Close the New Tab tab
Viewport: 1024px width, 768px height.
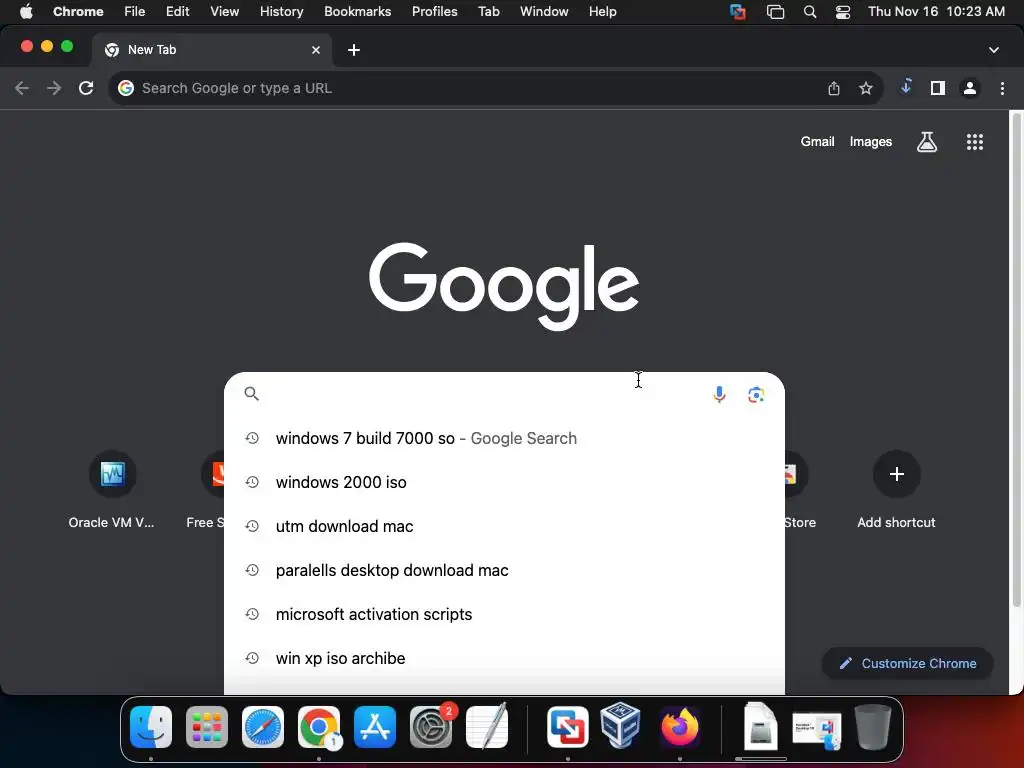316,50
